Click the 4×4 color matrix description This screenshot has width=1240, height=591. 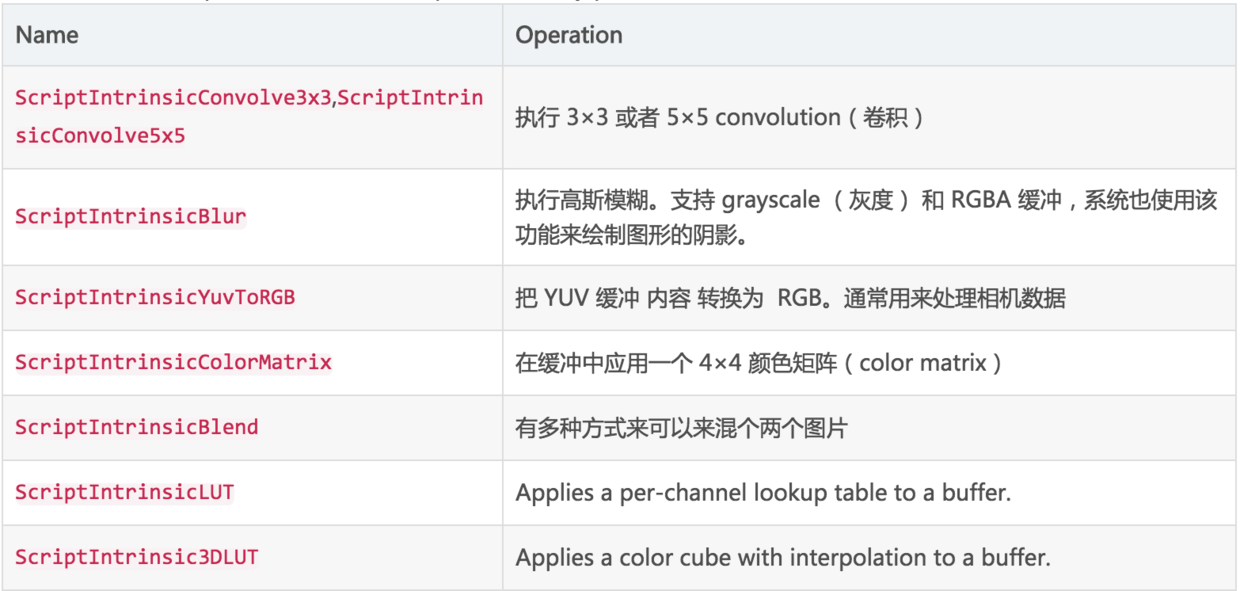point(758,363)
